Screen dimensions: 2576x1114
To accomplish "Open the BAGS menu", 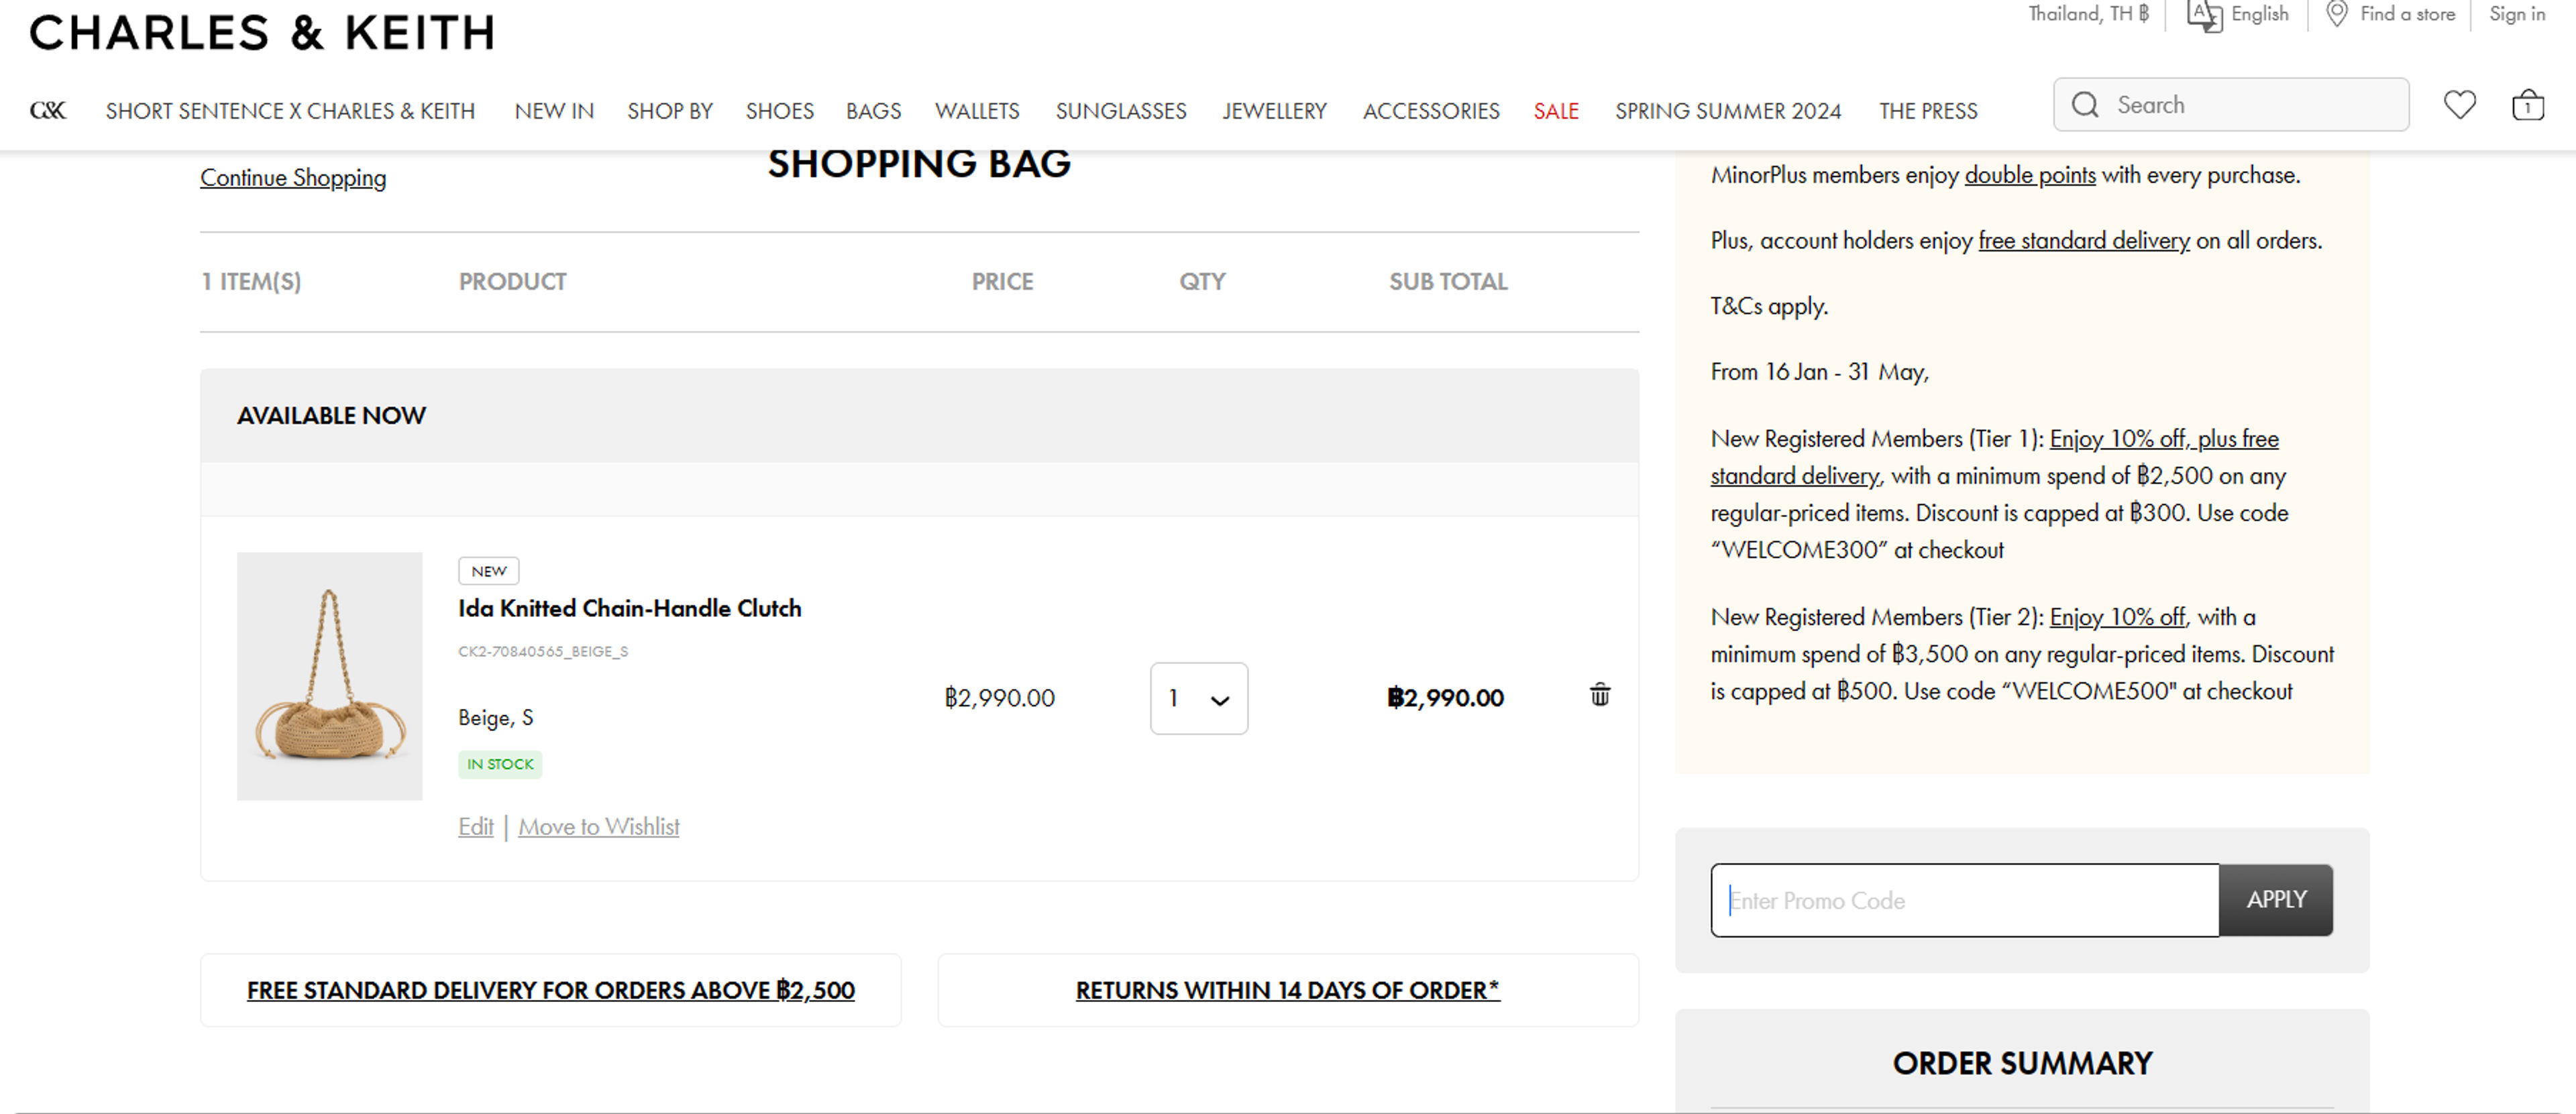I will pos(873,111).
